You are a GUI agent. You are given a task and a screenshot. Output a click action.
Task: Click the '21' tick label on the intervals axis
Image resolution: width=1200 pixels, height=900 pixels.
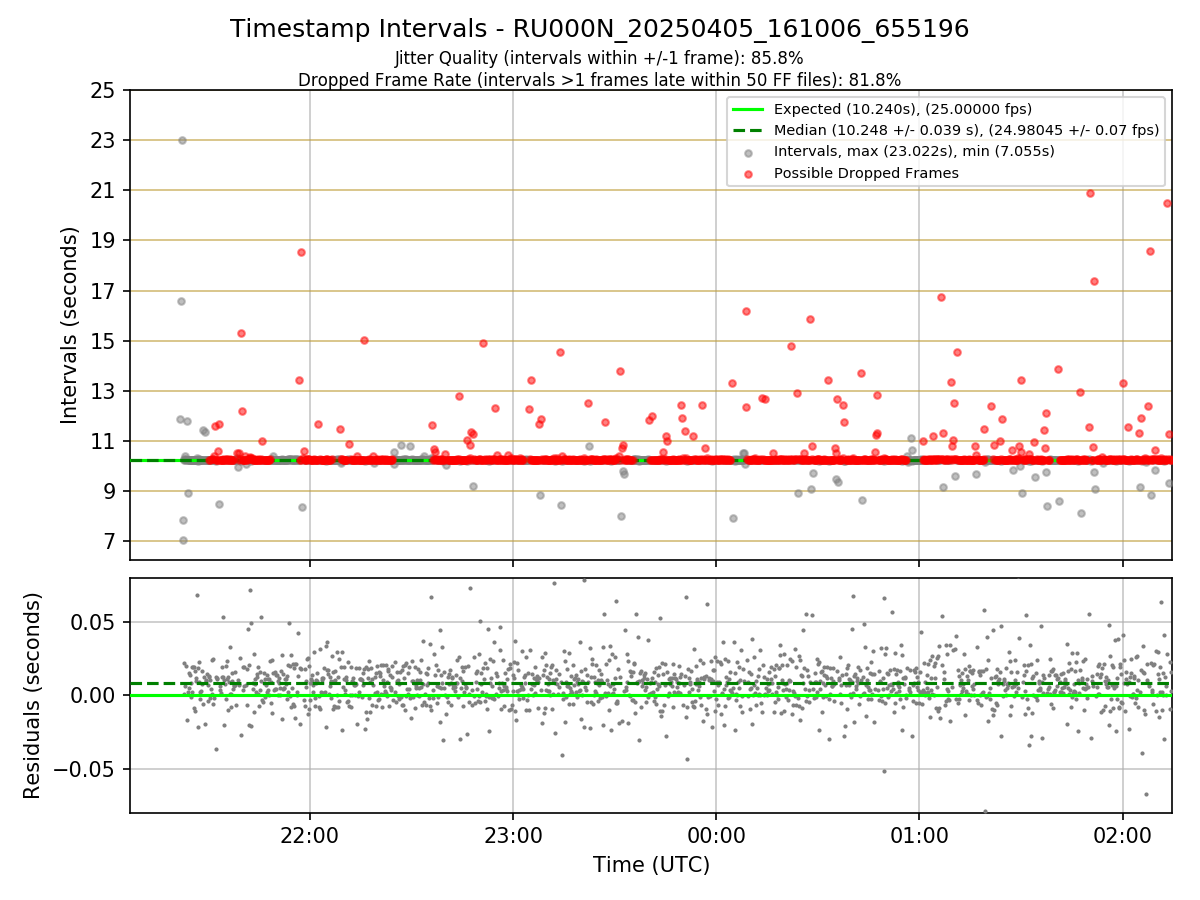pos(103,190)
